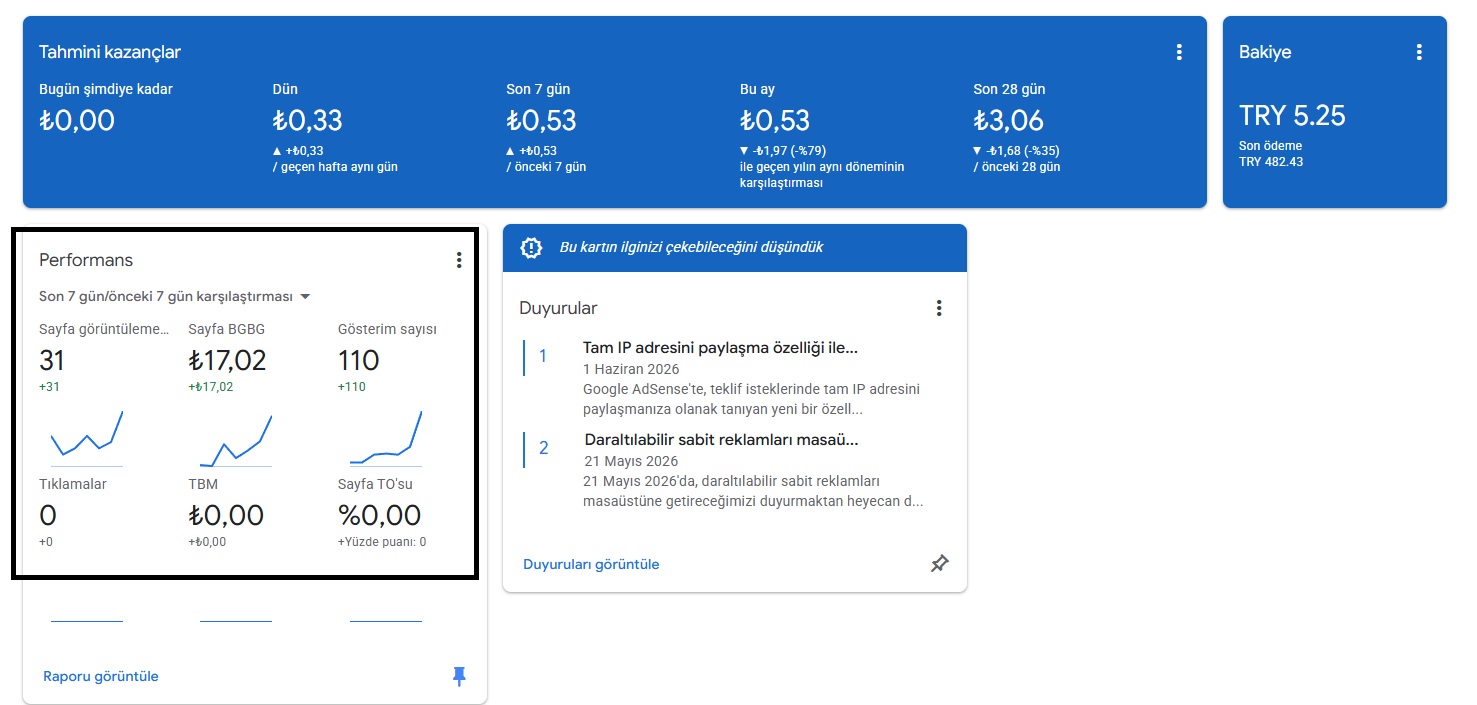Open the Performans card options menu
The width and height of the screenshot is (1477, 705).
pos(459,260)
